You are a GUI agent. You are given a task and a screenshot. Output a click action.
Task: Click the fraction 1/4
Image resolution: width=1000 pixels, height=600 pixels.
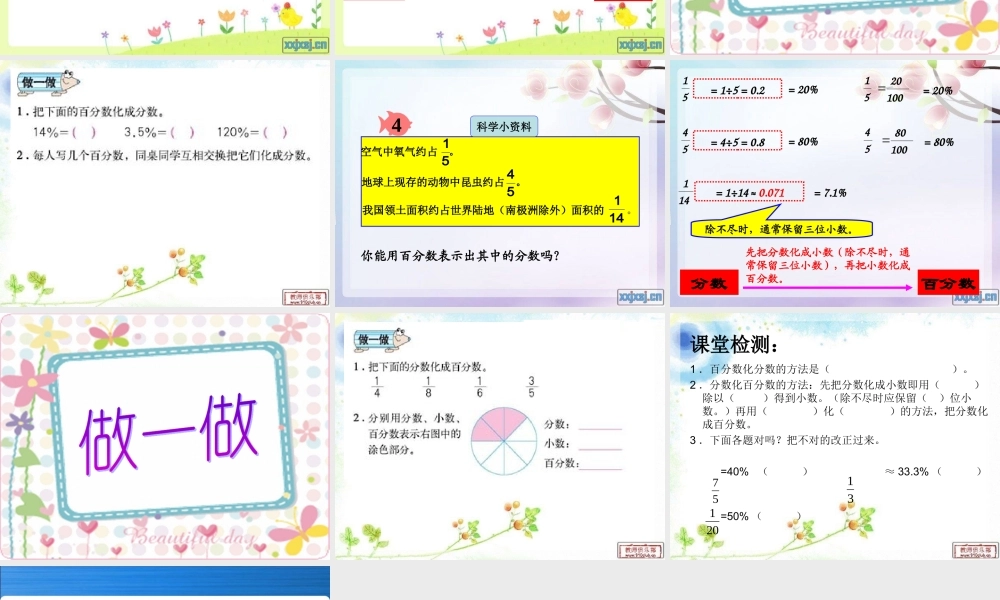377,386
